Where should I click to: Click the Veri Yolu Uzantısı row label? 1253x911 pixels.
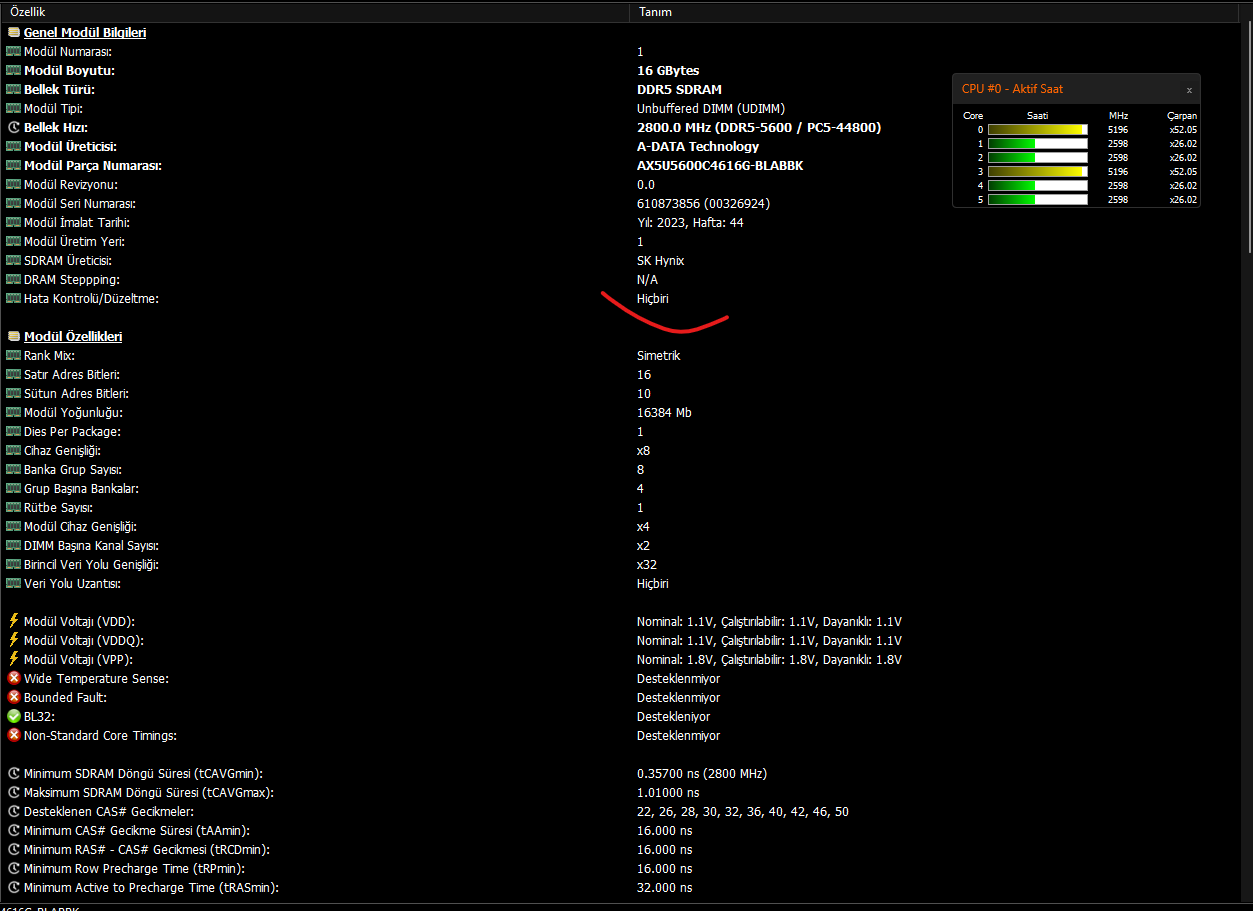click(72, 583)
